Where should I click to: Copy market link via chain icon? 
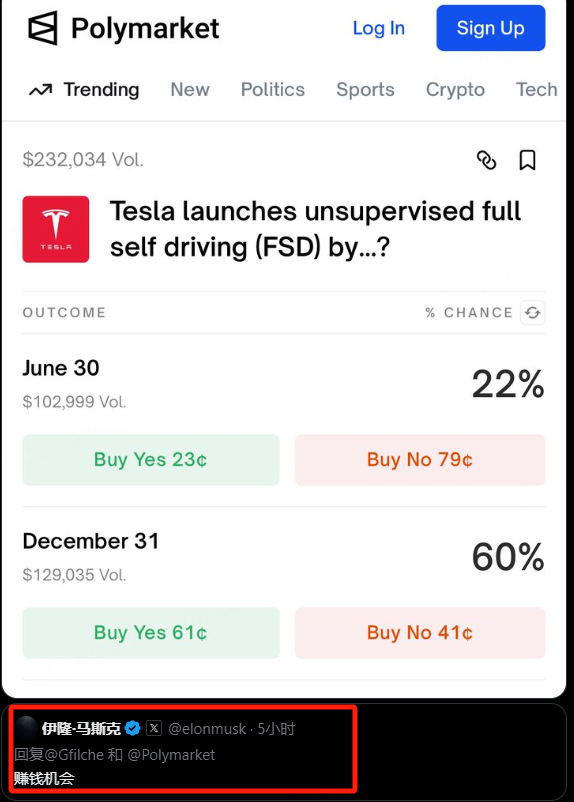[x=486, y=160]
